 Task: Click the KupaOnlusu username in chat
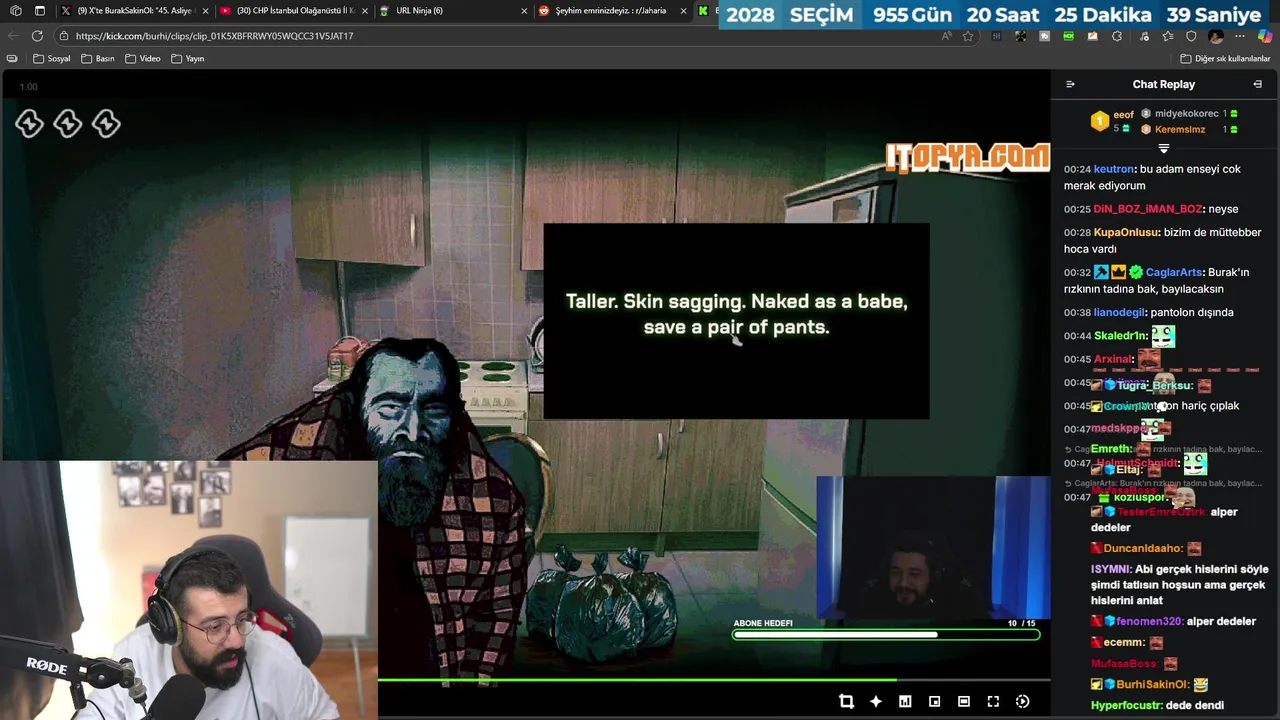pyautogui.click(x=1127, y=232)
